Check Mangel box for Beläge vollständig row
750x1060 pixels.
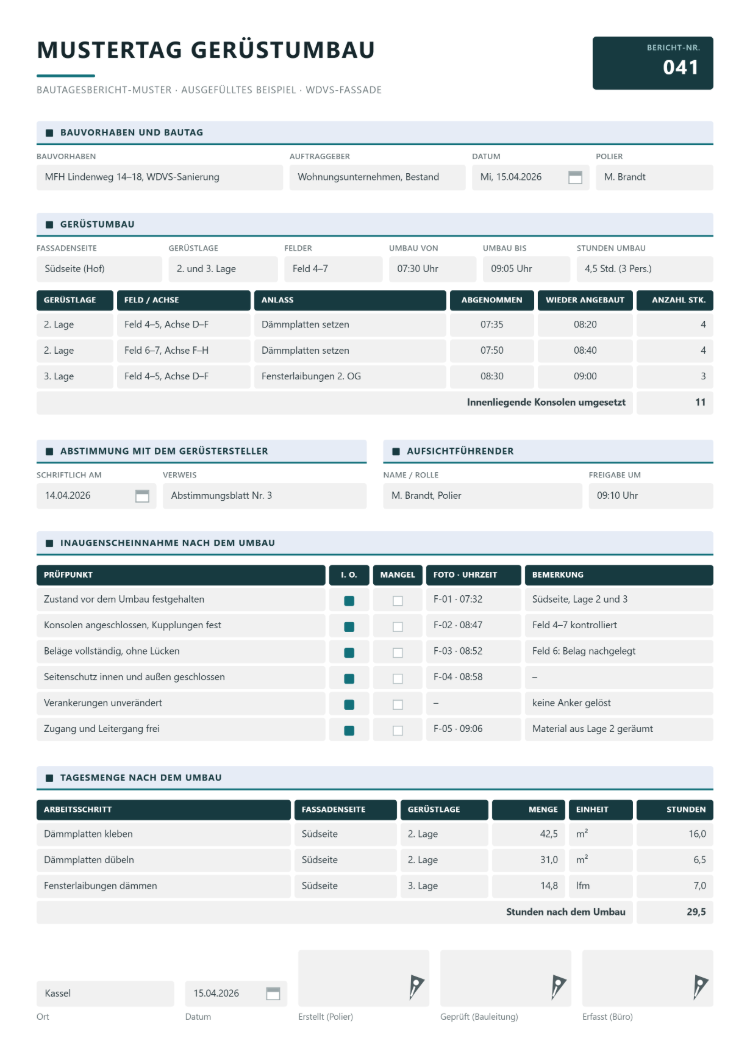398,652
